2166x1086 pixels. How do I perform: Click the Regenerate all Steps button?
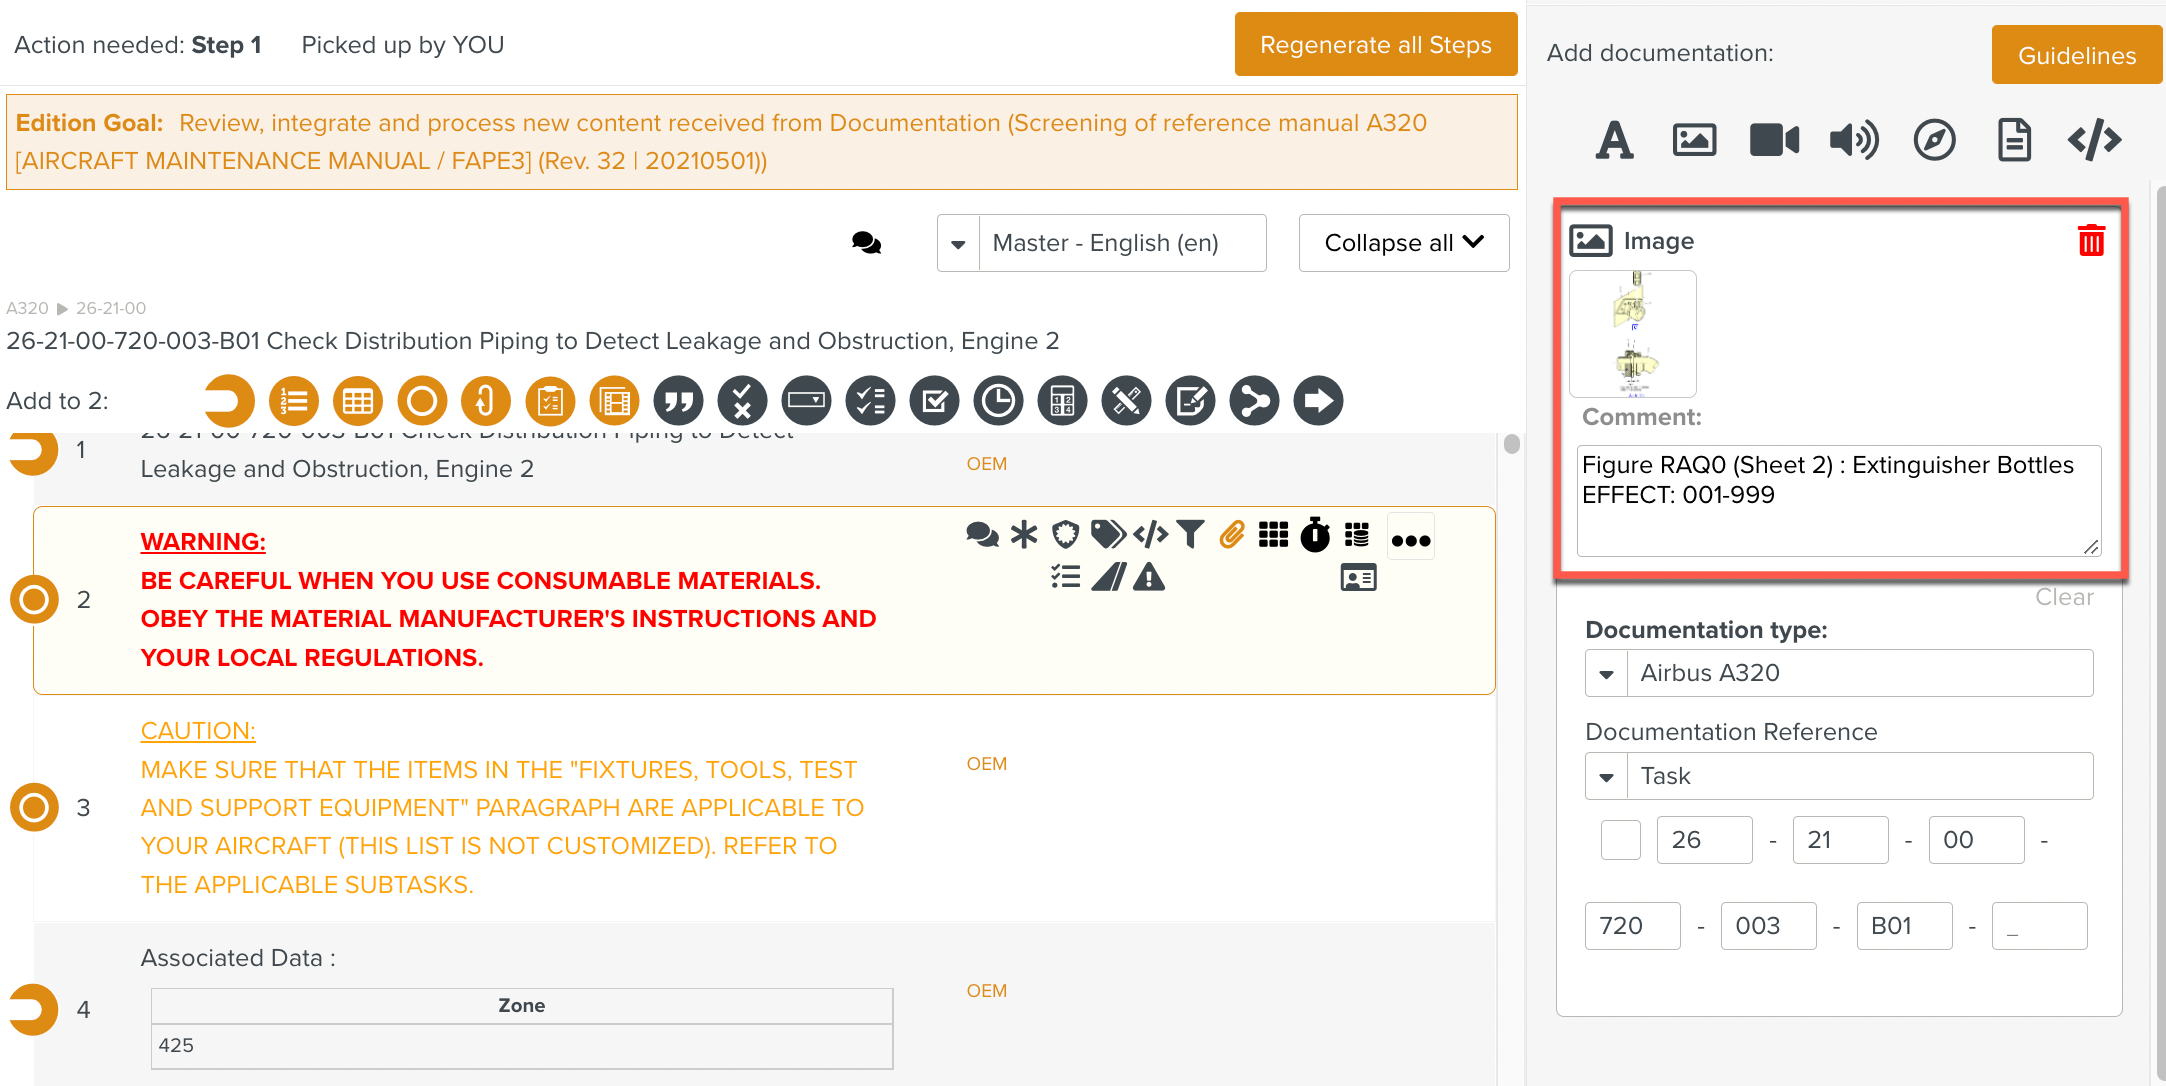1375,44
